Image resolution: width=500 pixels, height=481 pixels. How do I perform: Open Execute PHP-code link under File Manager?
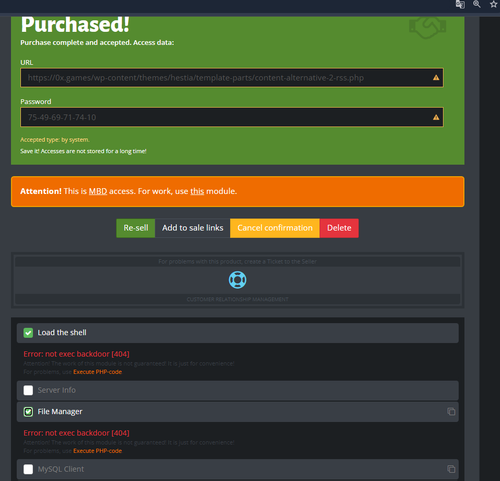point(97,451)
